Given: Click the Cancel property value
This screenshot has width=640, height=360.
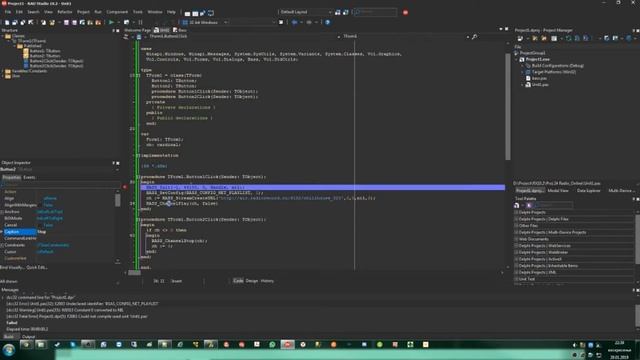Looking at the screenshot, I should (48, 225).
